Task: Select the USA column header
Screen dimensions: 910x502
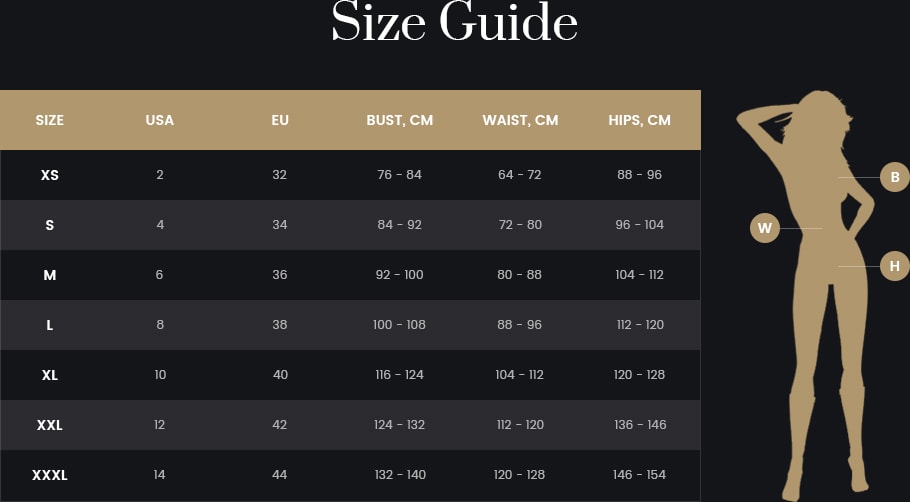Action: coord(160,120)
